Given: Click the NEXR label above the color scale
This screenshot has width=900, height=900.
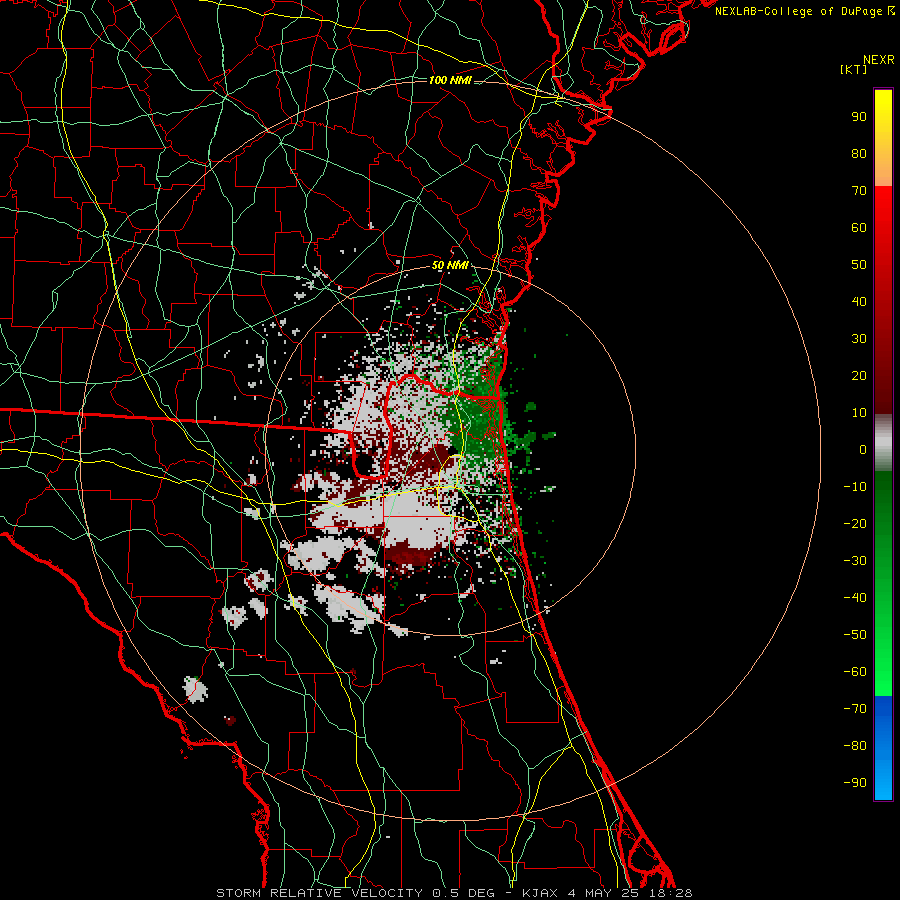Looking at the screenshot, I should click(879, 60).
